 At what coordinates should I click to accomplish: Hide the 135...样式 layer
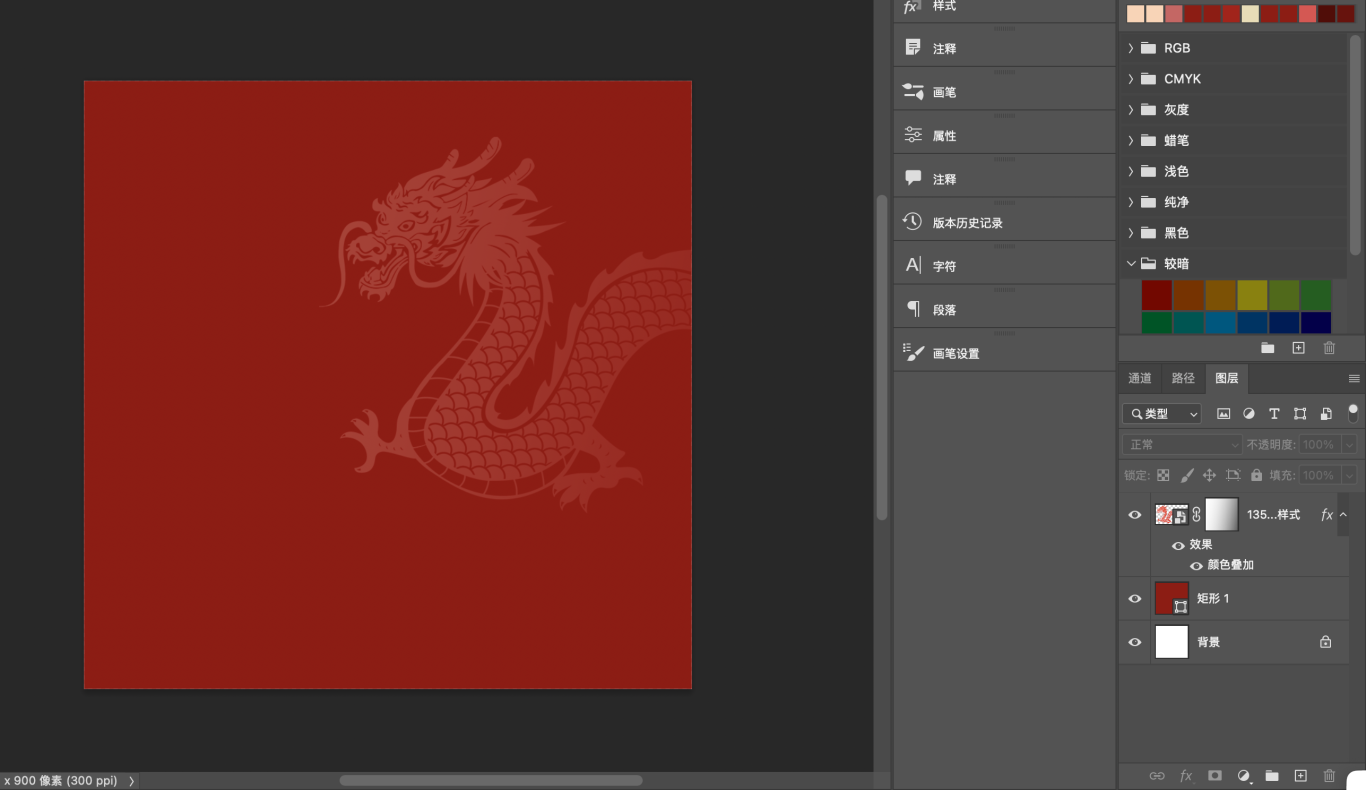1135,515
